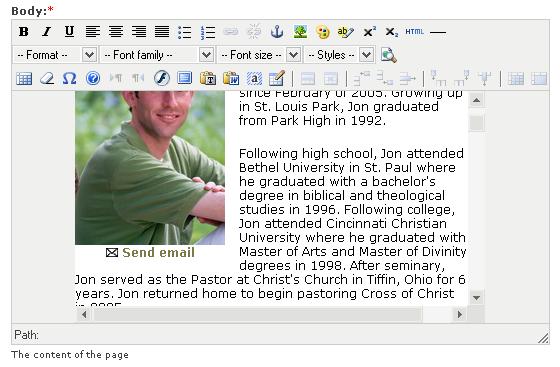Apply justify full alignment
The height and width of the screenshot is (367, 560).
162,32
